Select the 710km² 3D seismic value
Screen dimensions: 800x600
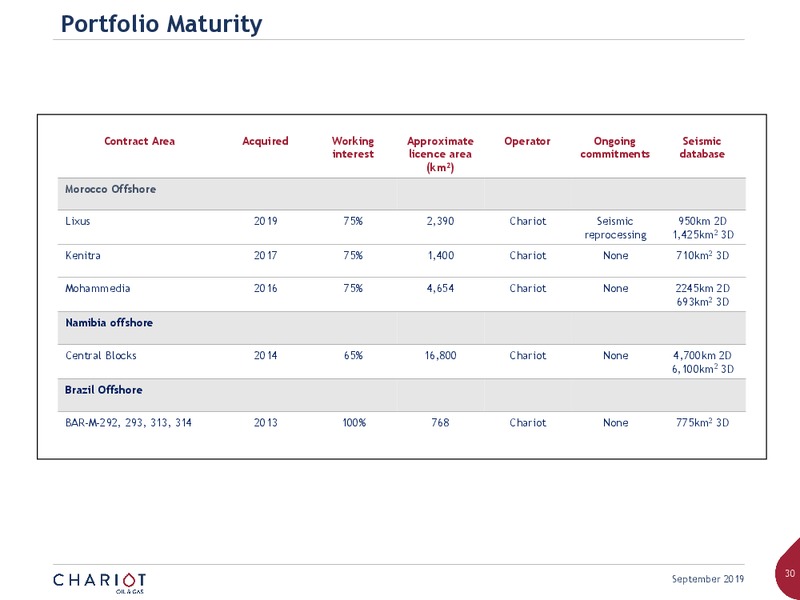(703, 255)
